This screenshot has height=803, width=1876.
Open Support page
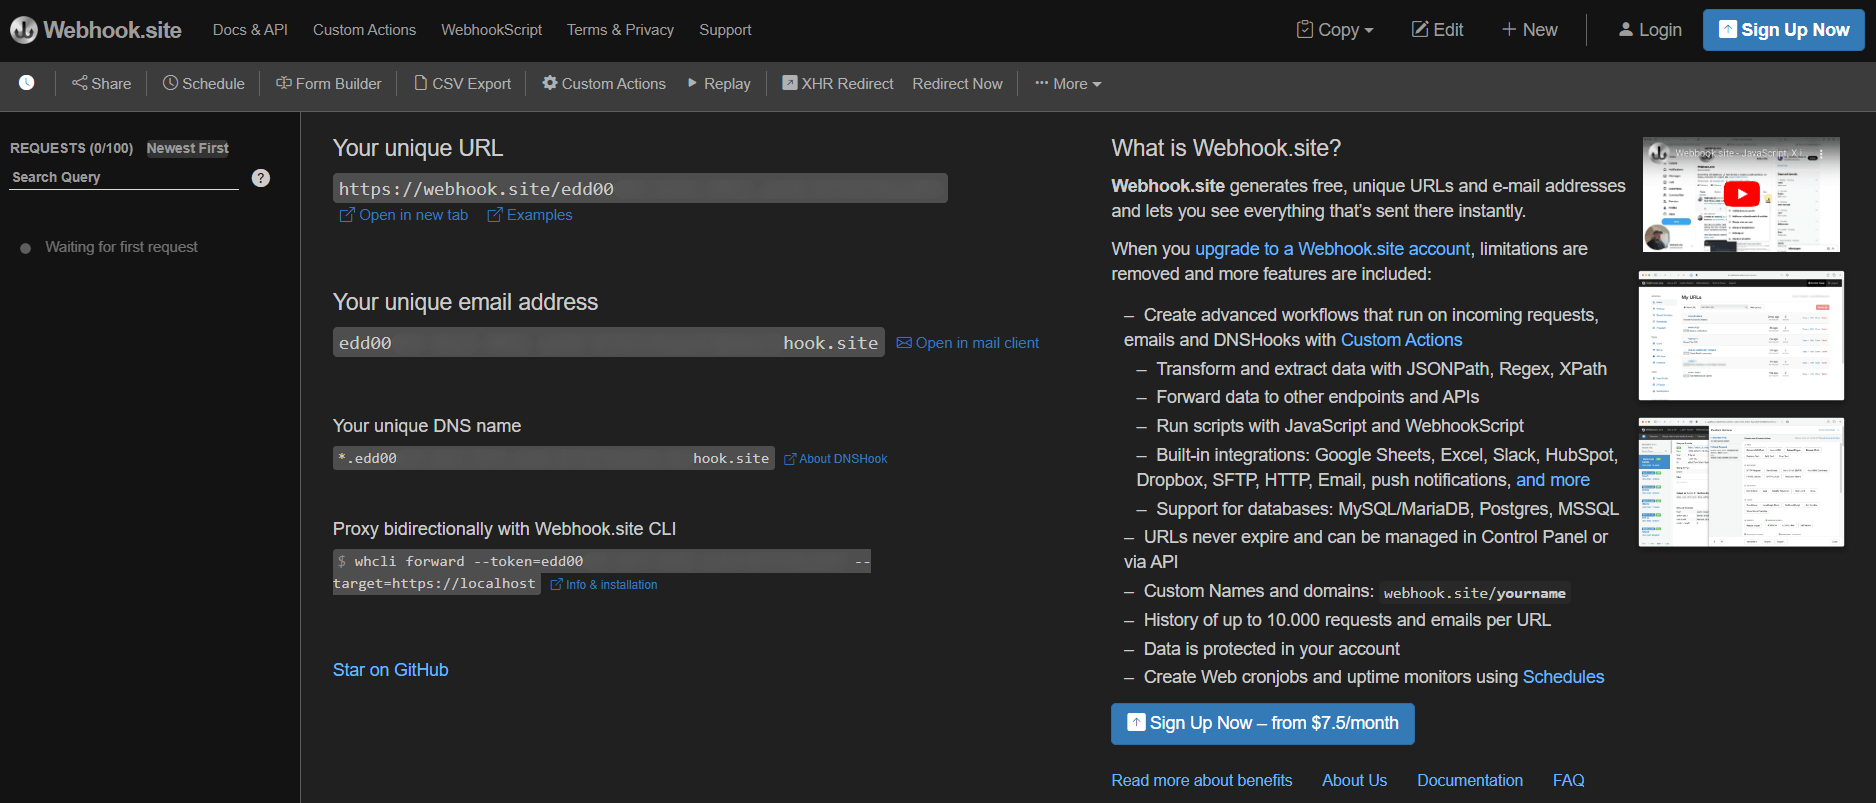[x=725, y=30]
